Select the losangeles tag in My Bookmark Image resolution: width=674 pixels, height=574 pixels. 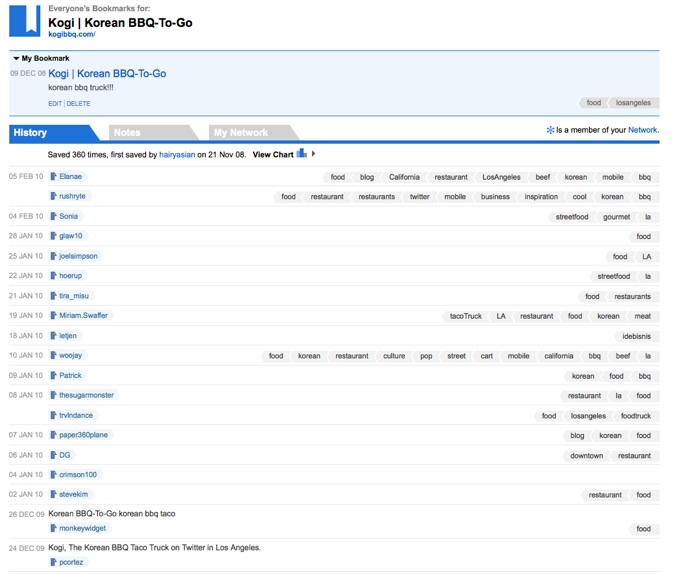[x=633, y=103]
